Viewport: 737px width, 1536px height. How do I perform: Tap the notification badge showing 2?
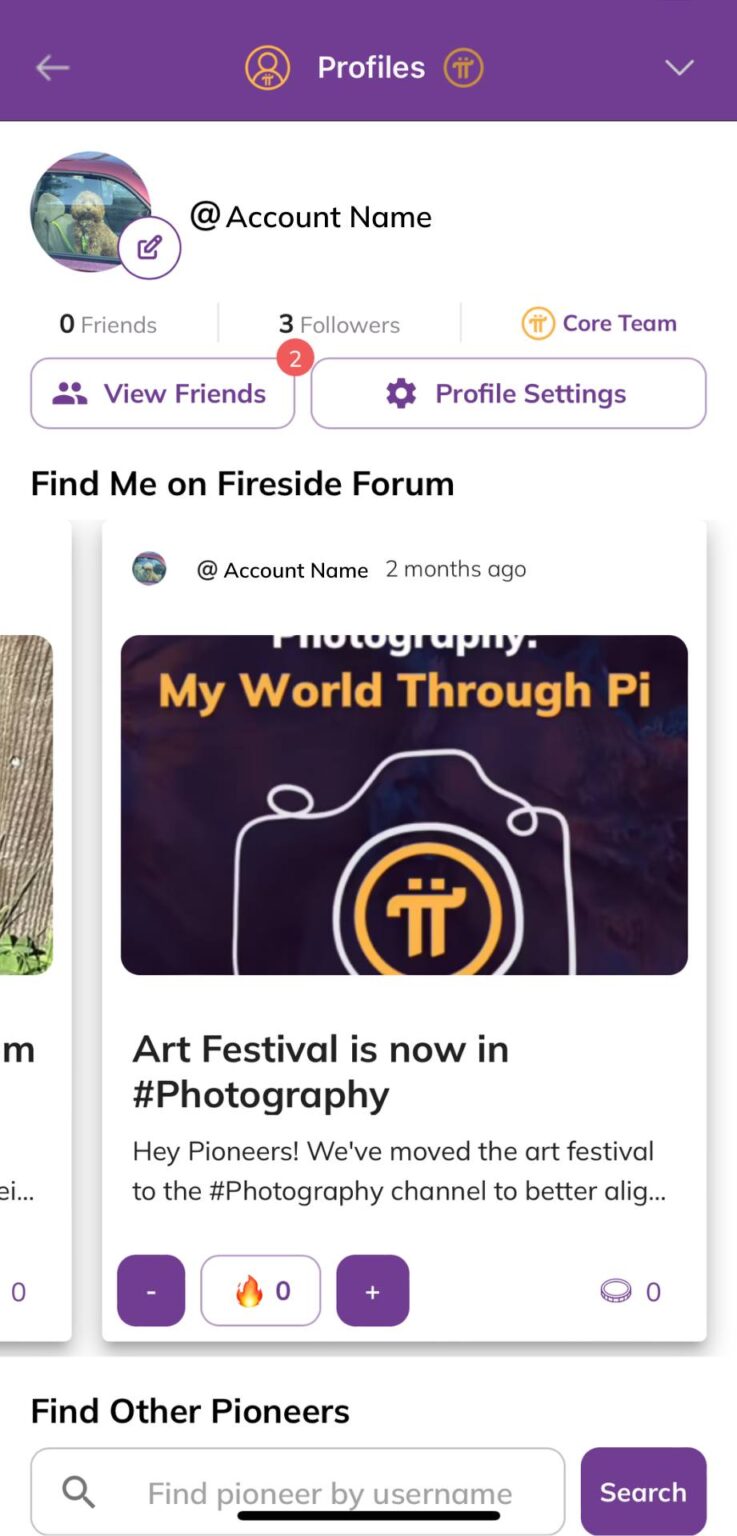click(295, 359)
